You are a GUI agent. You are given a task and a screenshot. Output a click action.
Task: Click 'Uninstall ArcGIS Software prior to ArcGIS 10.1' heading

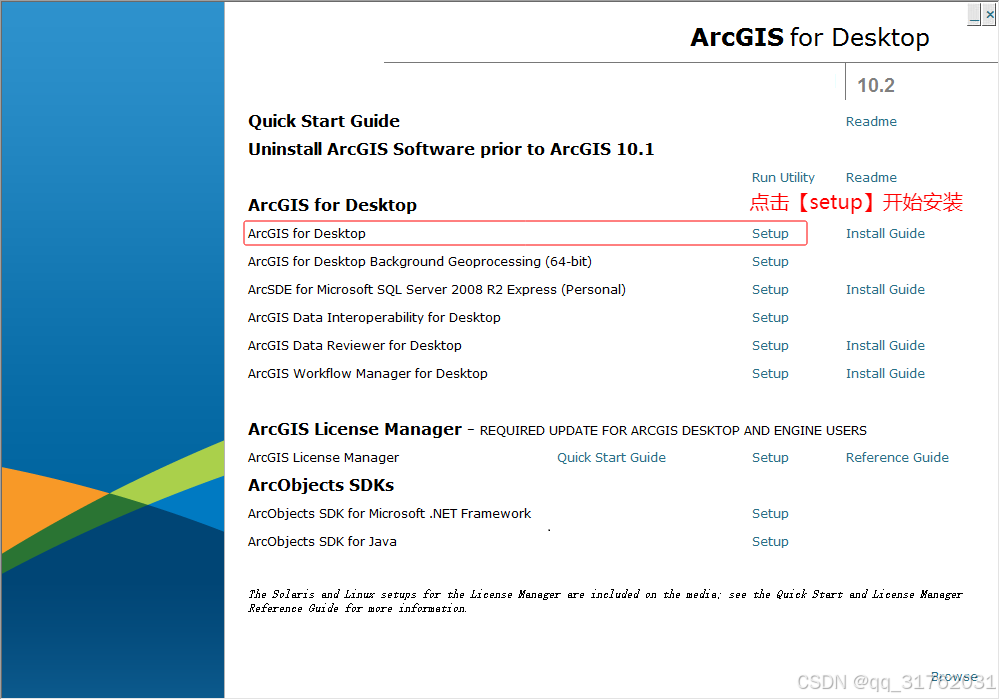(x=451, y=149)
